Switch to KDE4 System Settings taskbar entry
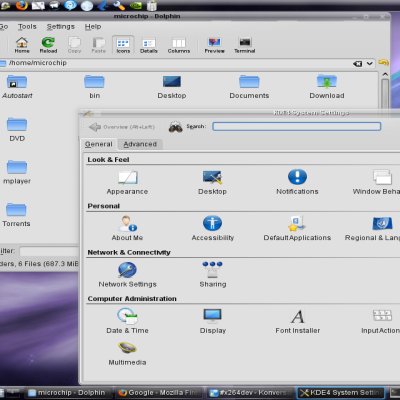The image size is (400, 400). pyautogui.click(x=341, y=393)
